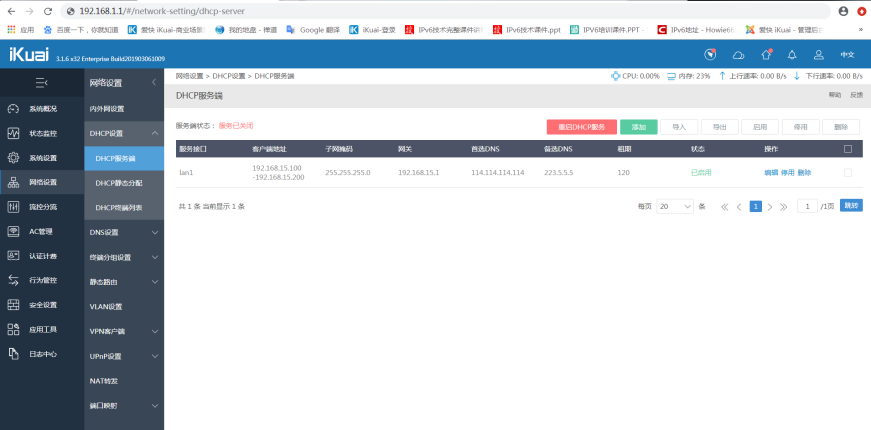Toggle the select-all checkbox in the table header

pyautogui.click(x=848, y=149)
